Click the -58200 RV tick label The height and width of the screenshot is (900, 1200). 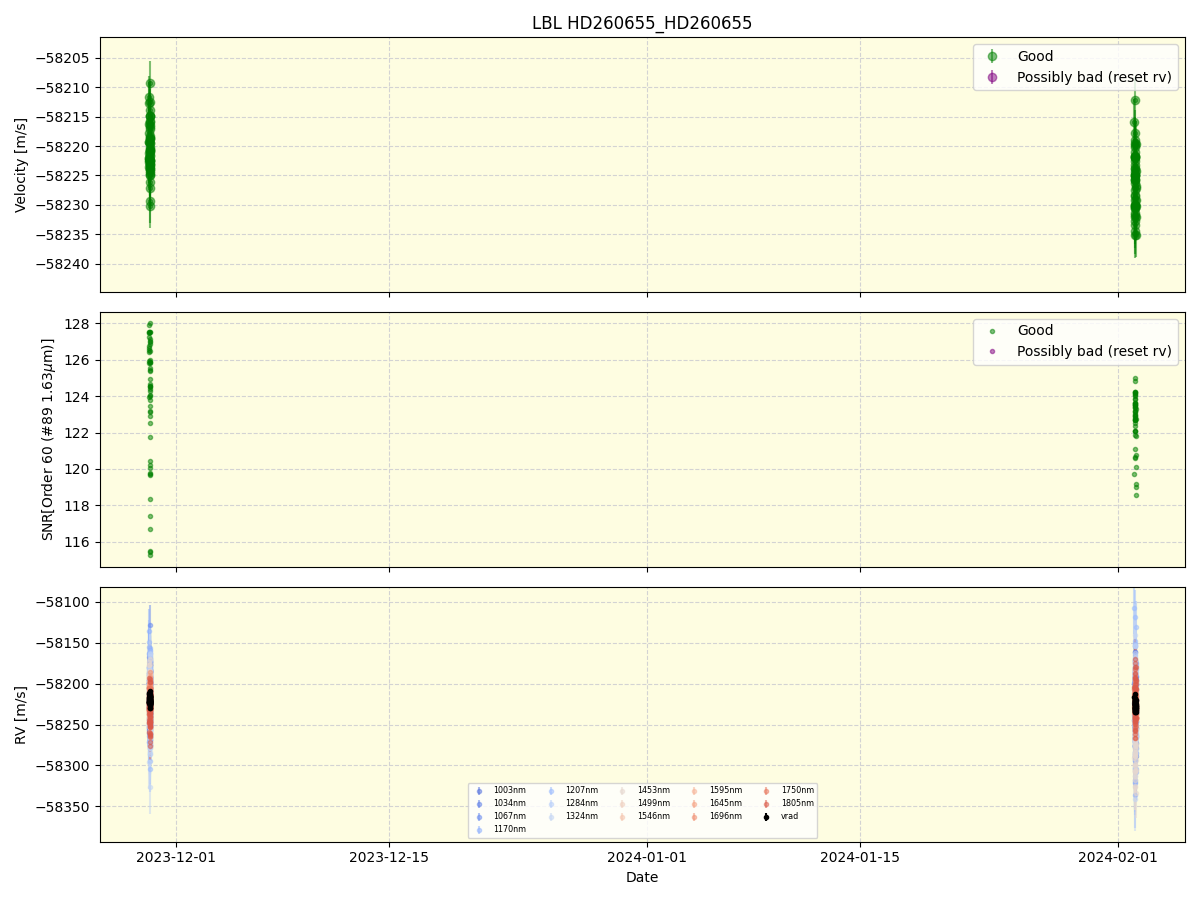(63, 684)
